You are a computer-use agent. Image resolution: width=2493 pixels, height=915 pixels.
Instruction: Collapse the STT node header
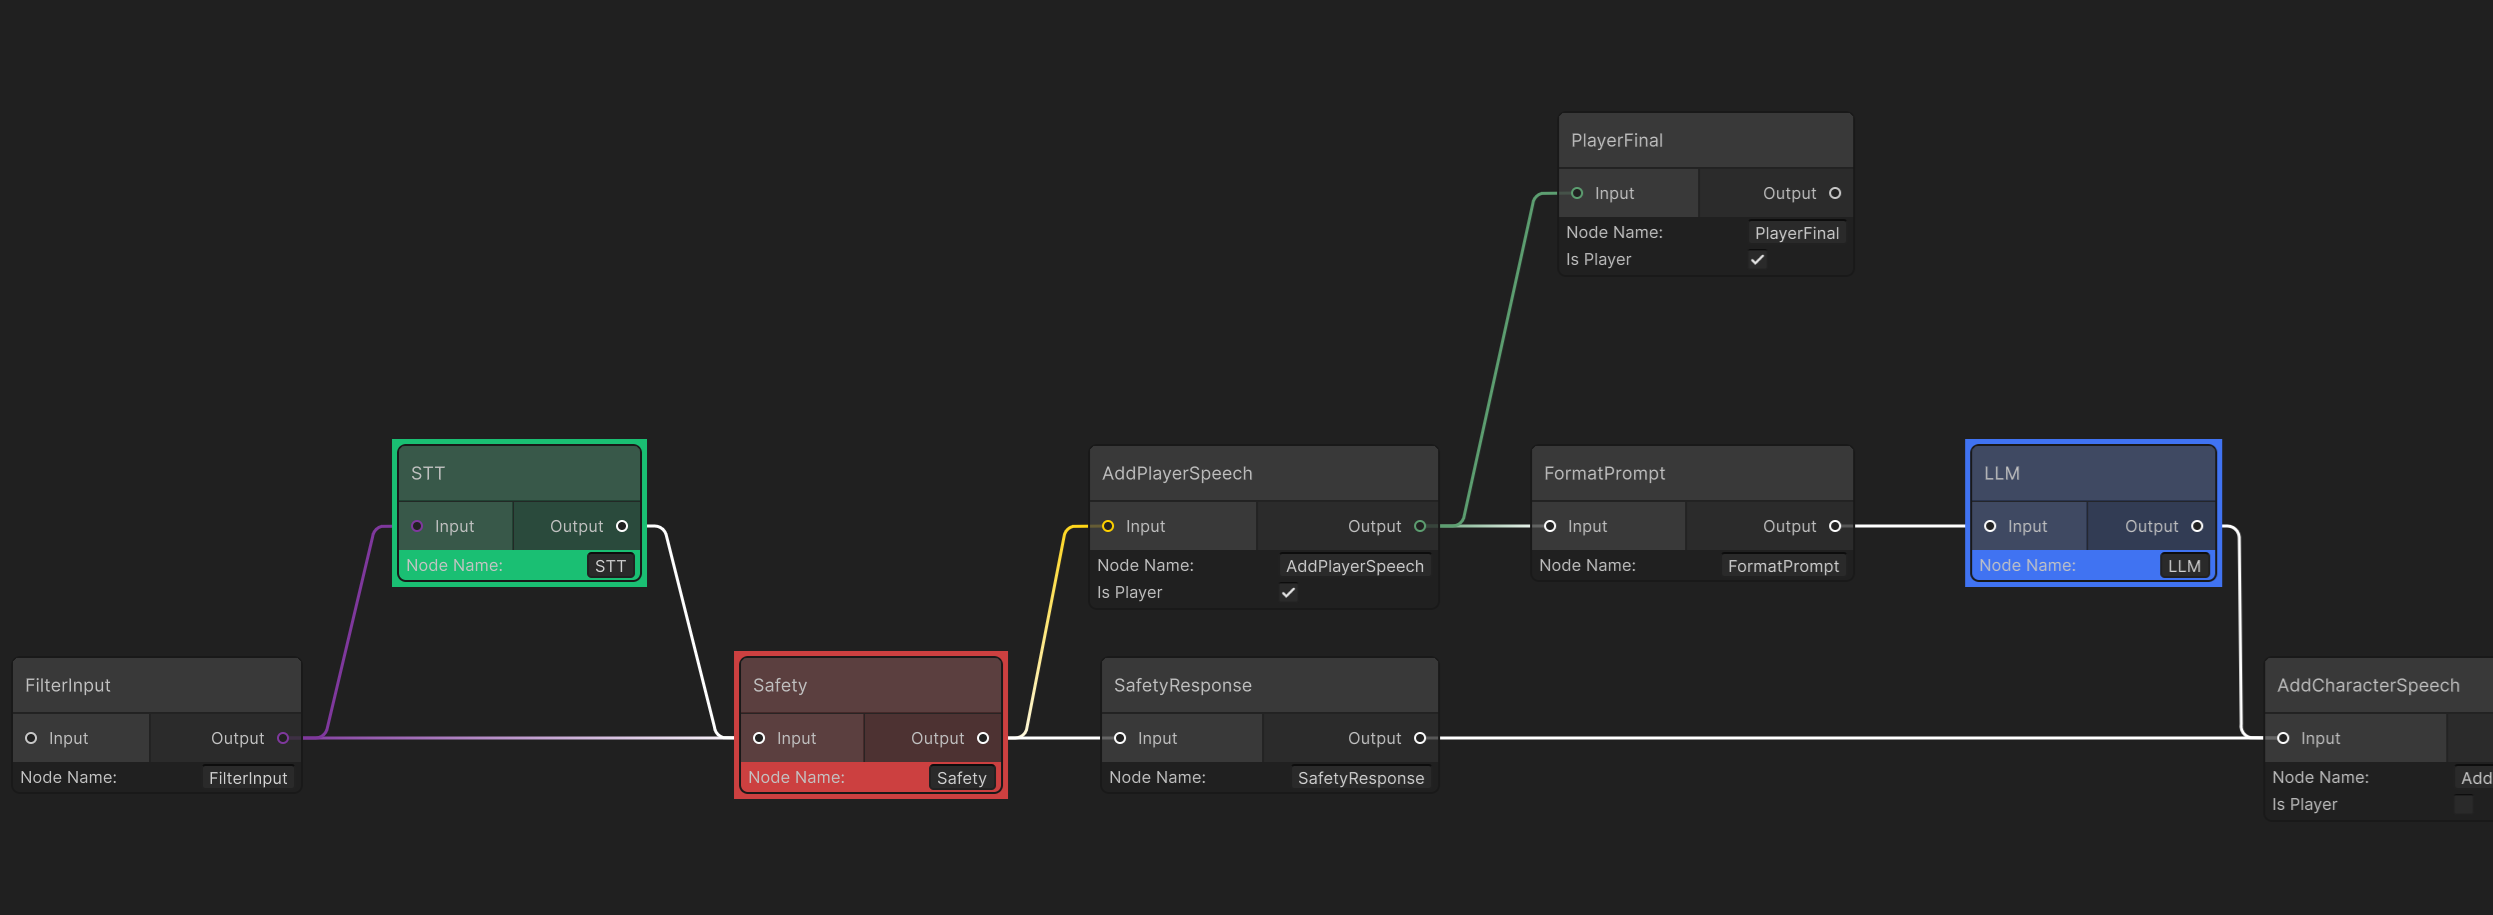click(x=518, y=472)
